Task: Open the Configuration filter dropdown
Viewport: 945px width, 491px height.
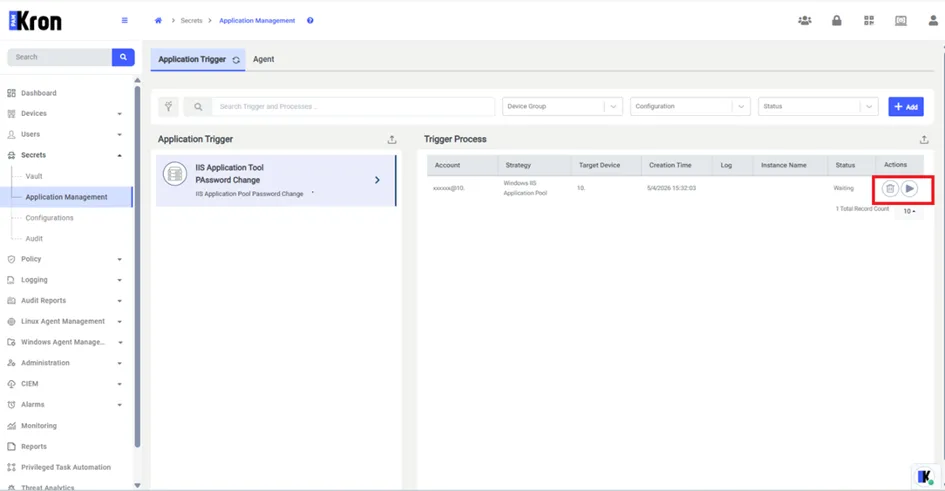Action: [690, 107]
